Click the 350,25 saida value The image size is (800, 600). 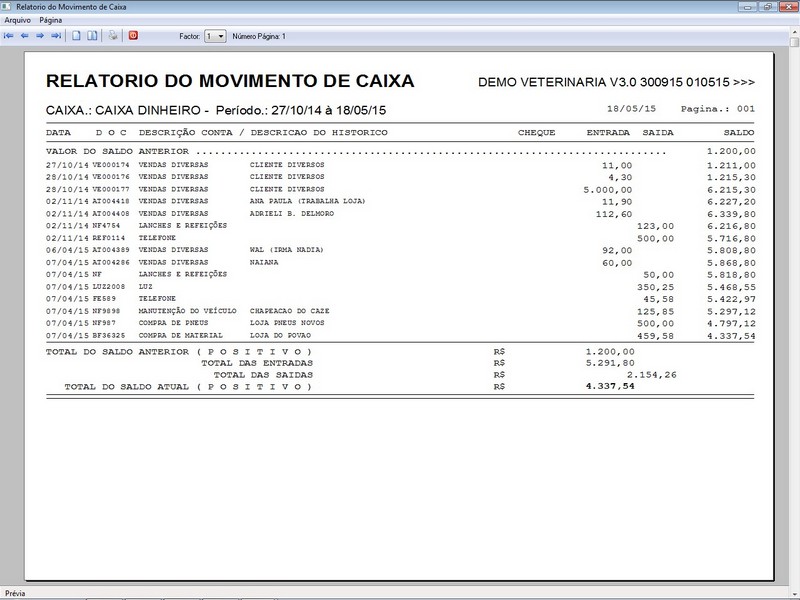coord(655,287)
